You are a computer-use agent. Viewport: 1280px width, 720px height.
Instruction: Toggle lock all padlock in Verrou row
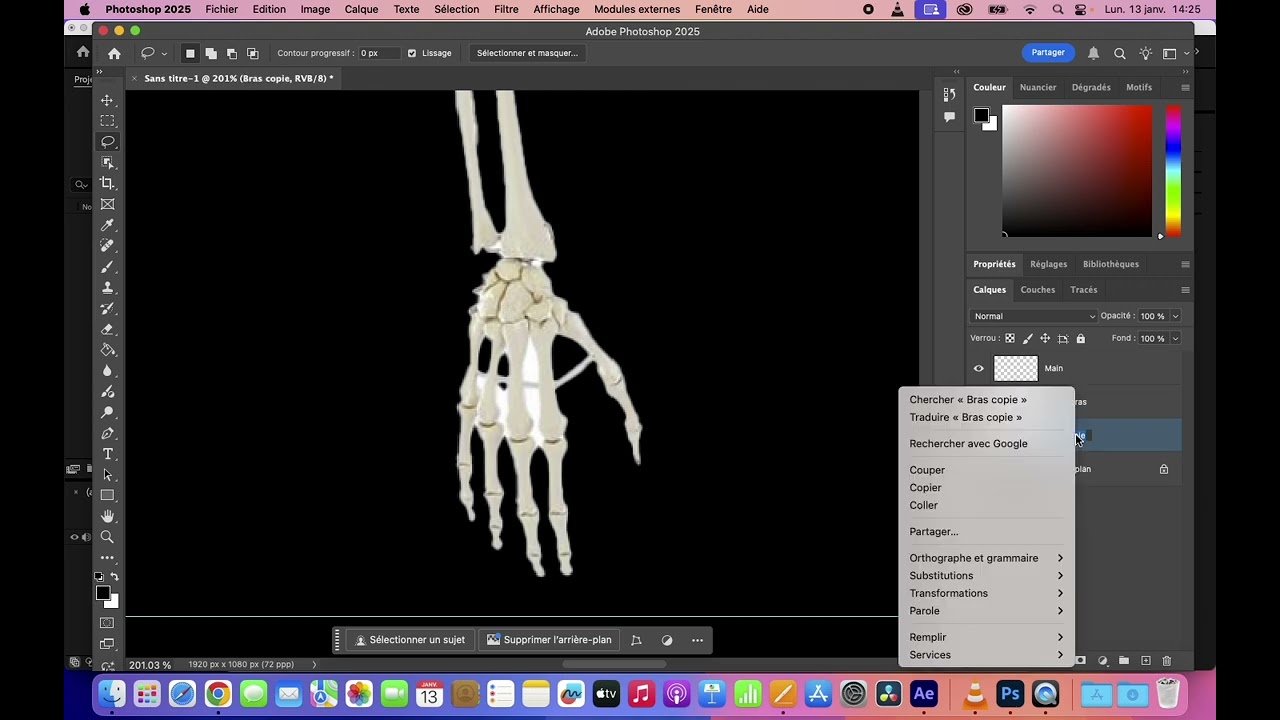1080,339
